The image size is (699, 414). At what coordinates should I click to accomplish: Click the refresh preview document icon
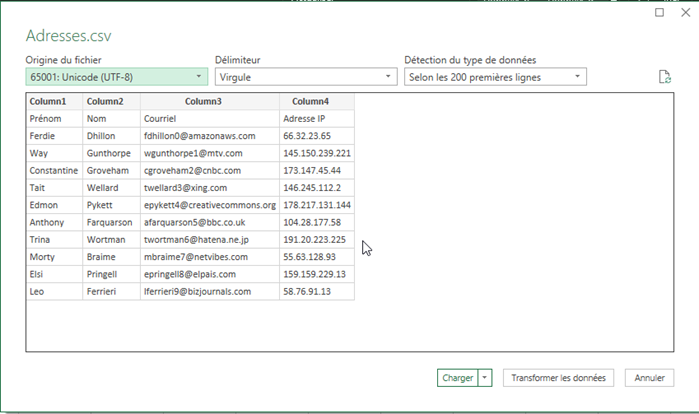(665, 77)
